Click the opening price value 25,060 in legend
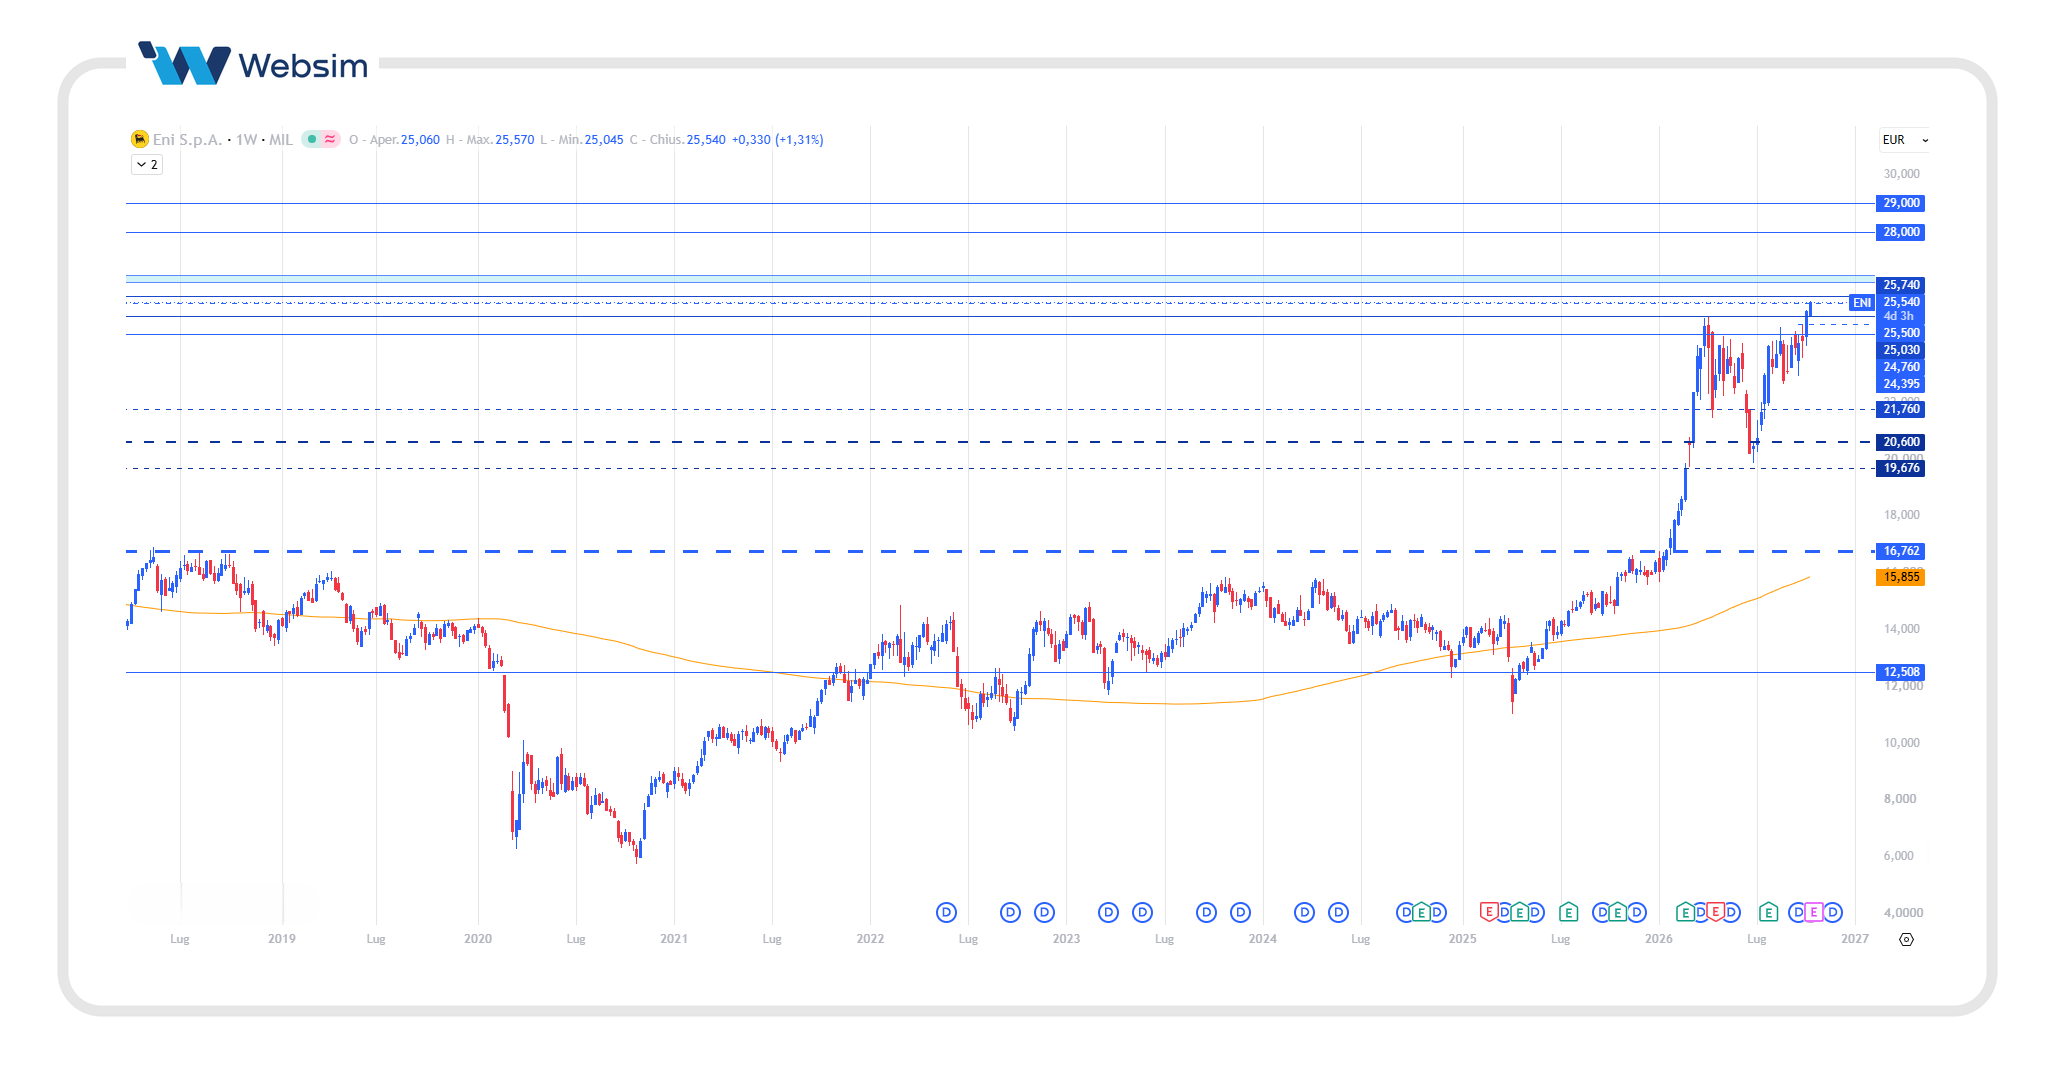Screen dimensions: 2055x1074 [x=420, y=140]
